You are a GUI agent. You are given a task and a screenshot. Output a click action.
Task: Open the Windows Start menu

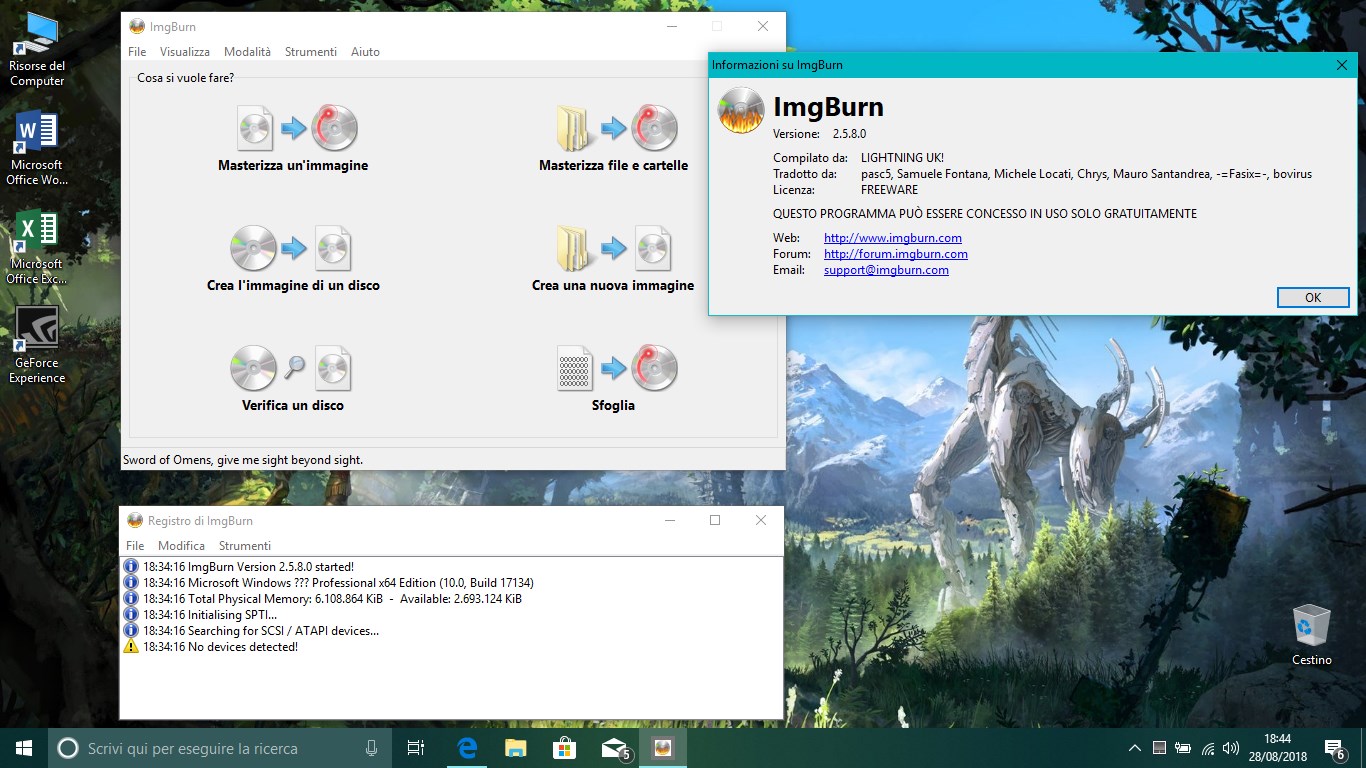point(24,747)
